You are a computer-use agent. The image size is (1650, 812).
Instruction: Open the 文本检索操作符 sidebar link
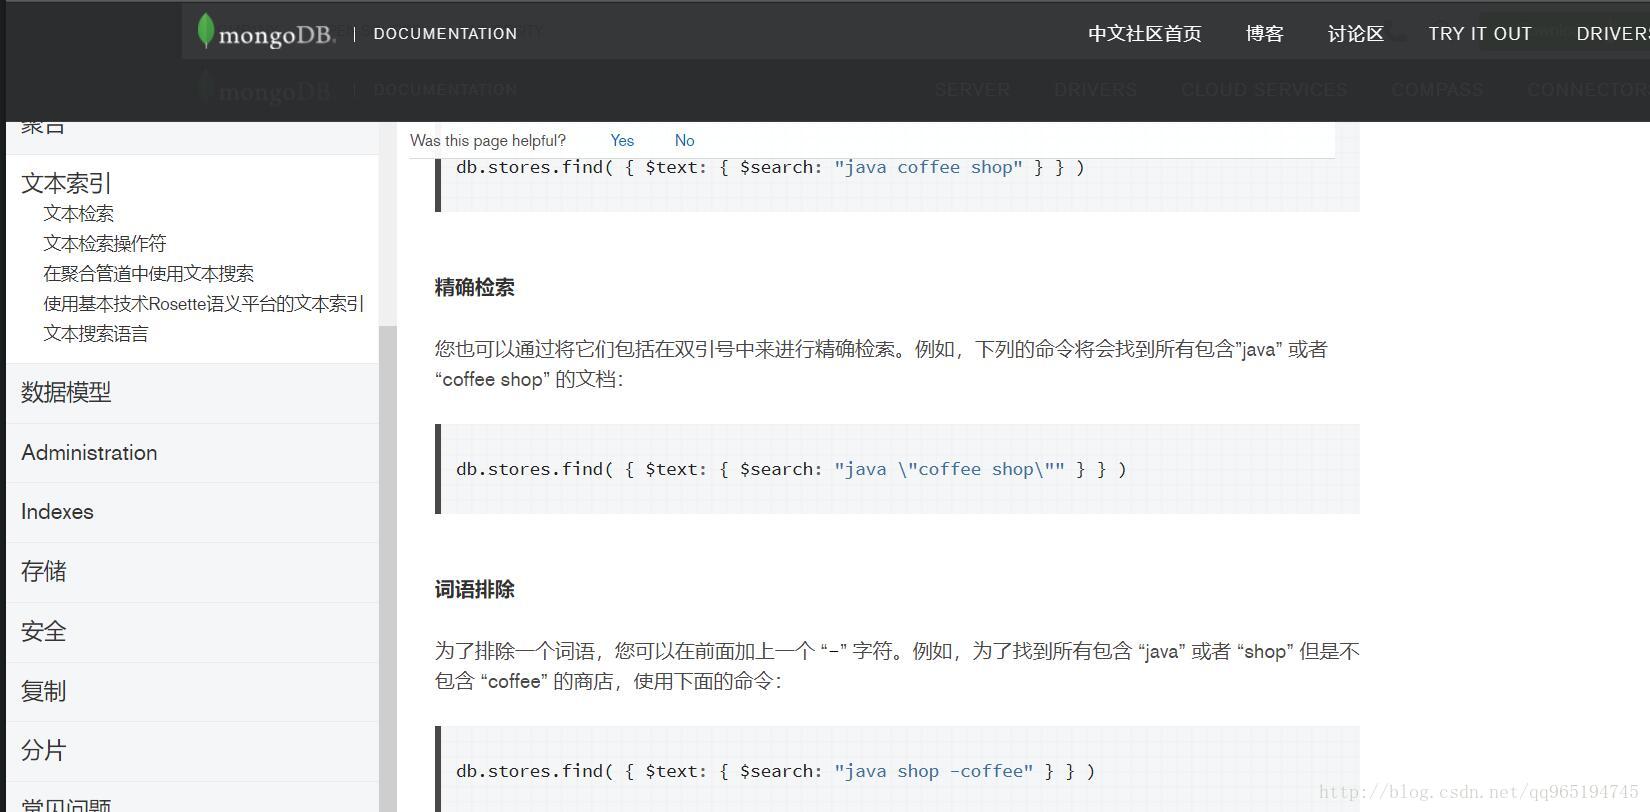[105, 244]
